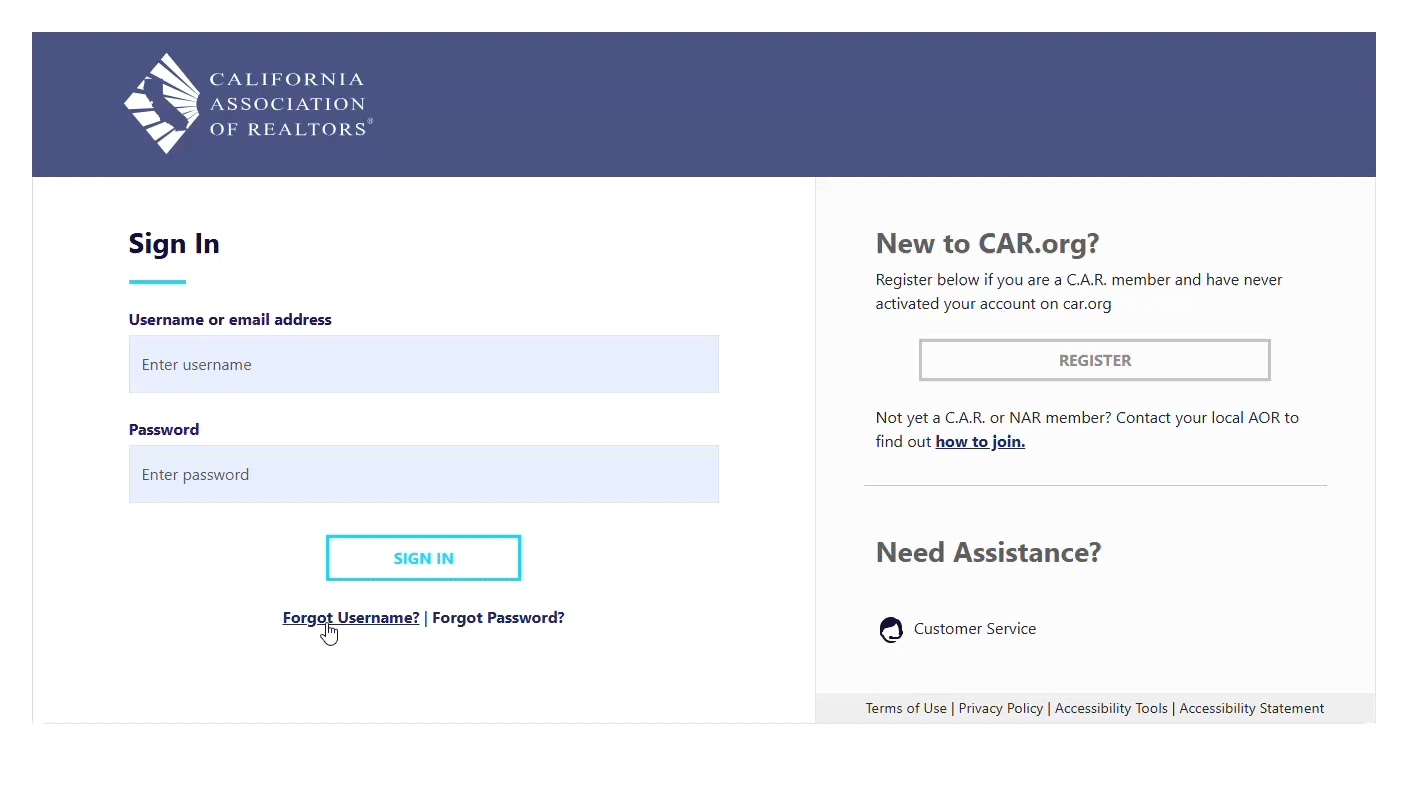View the Privacy Policy footer link

(x=1000, y=709)
